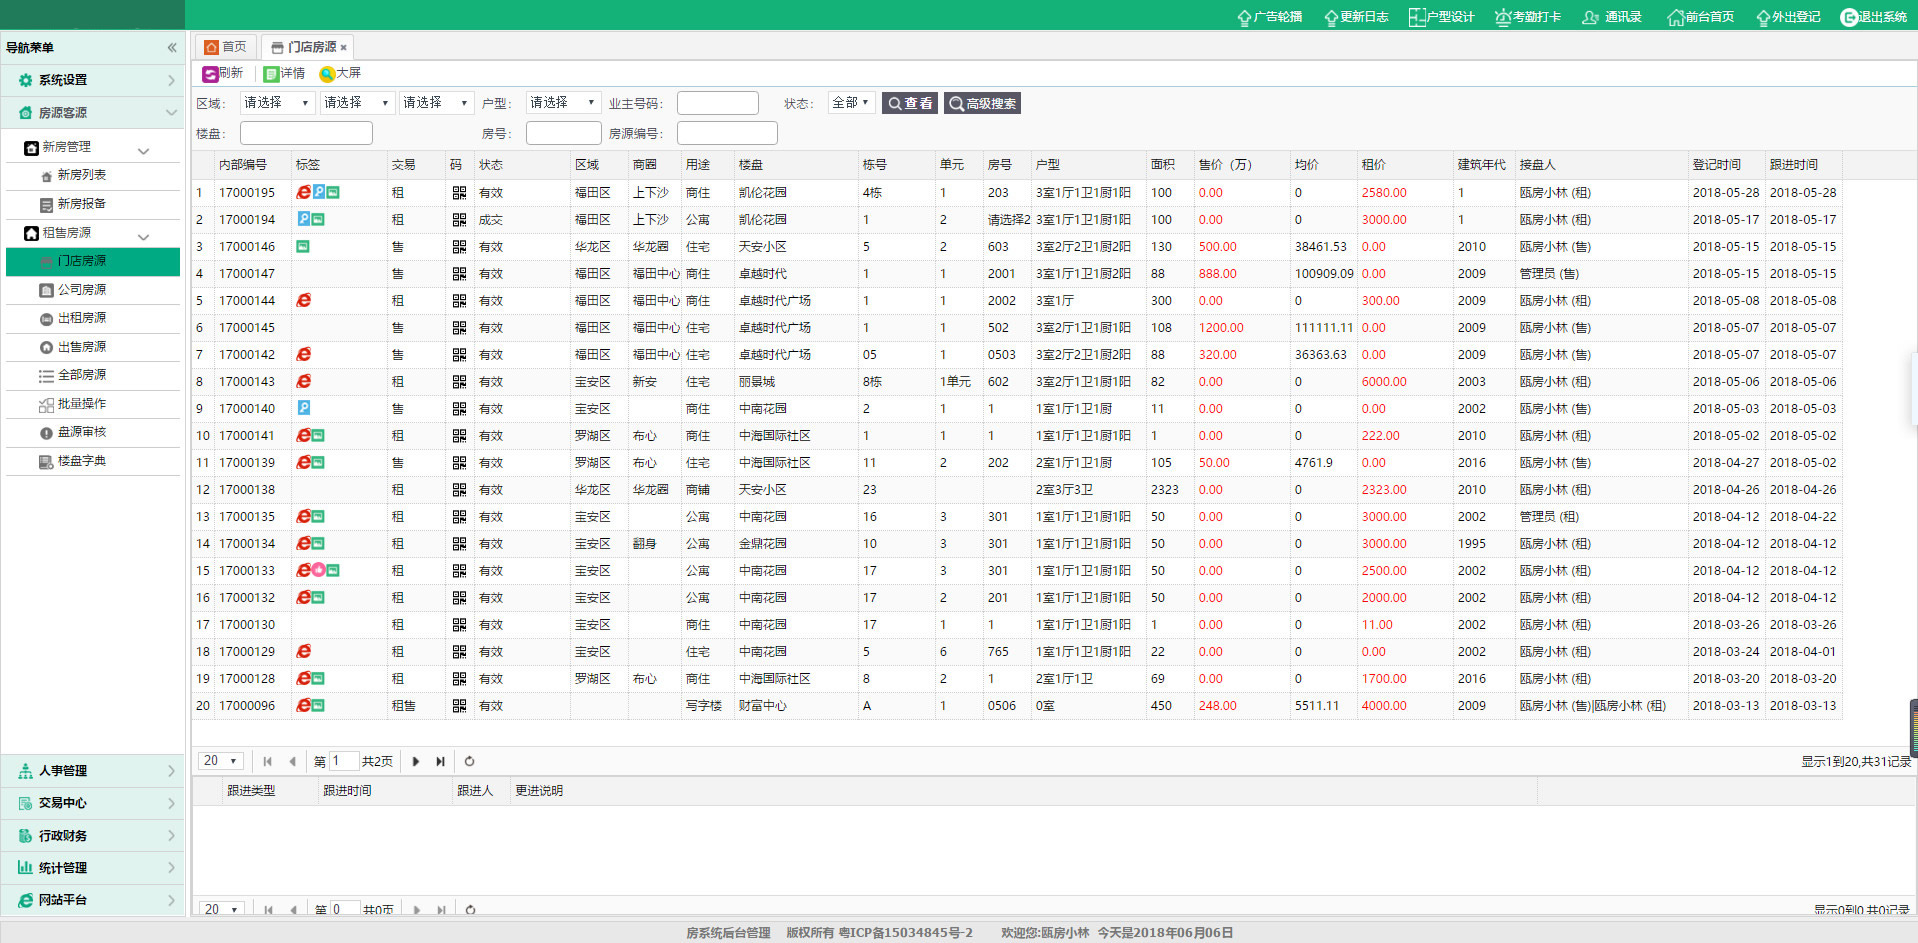Expand 行政财务 in the navigation menu

pos(92,836)
